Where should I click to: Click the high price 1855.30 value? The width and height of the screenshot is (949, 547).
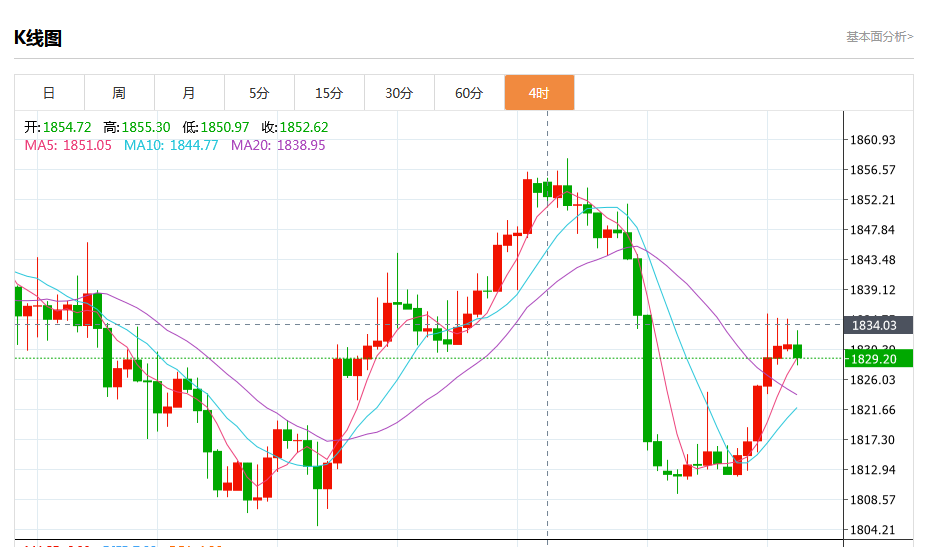pos(146,127)
